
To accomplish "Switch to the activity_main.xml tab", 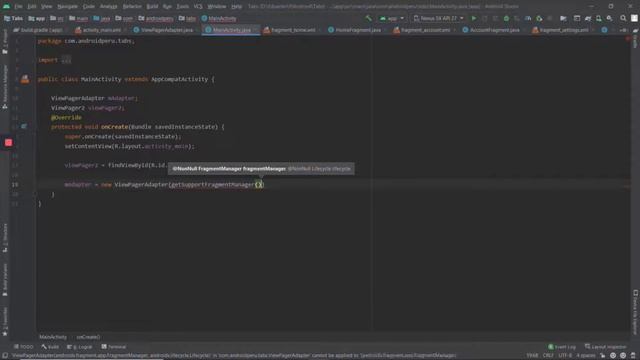I will [98, 30].
